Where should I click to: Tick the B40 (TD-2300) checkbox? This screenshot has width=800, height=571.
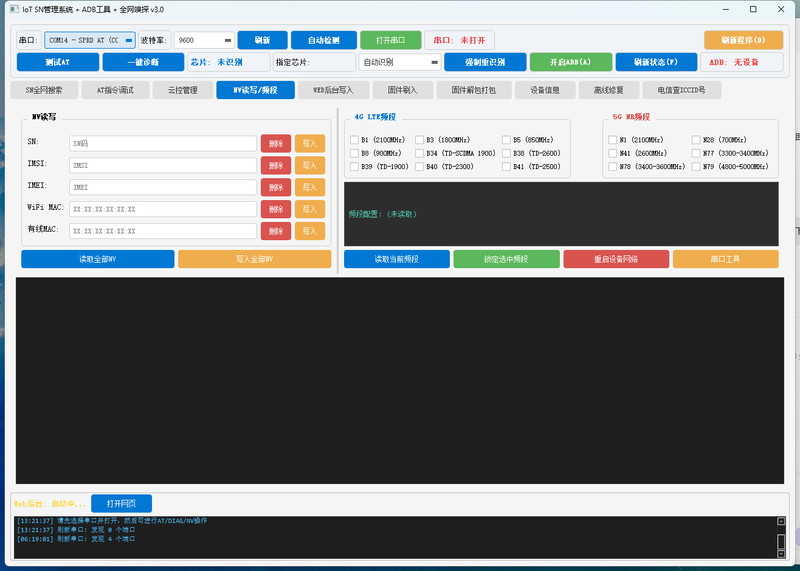click(x=419, y=166)
